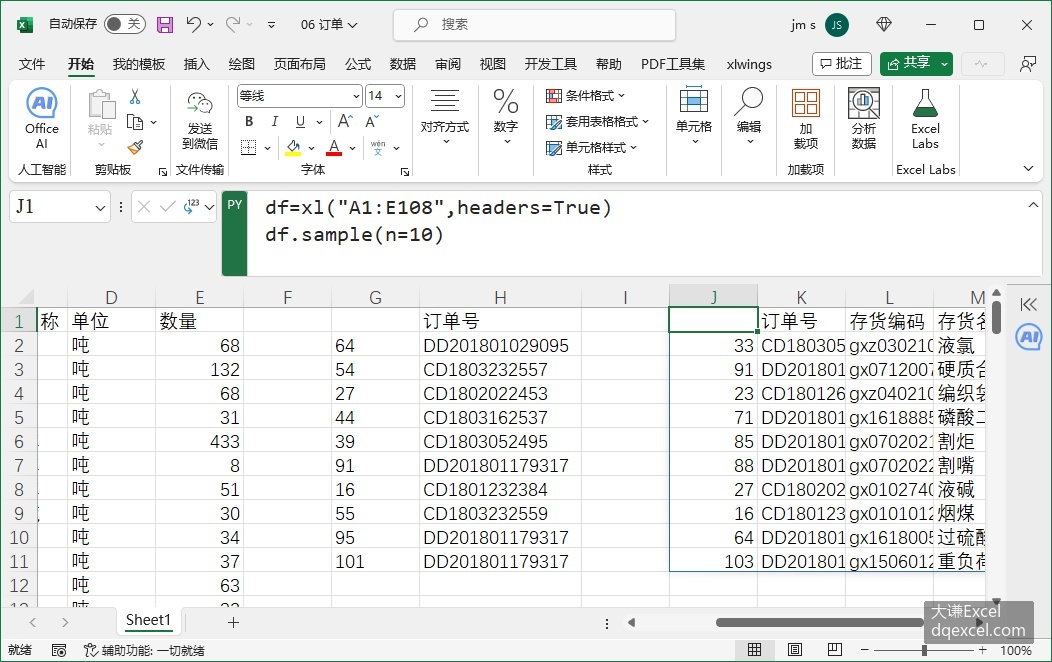This screenshot has width=1052, height=662.
Task: Apply Bold formatting
Action: pos(249,121)
